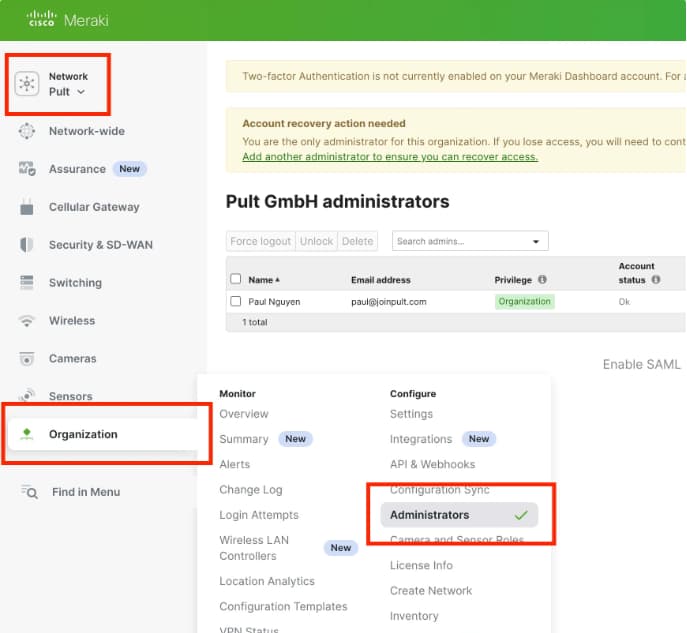Open Network-wide menu

(x=87, y=131)
